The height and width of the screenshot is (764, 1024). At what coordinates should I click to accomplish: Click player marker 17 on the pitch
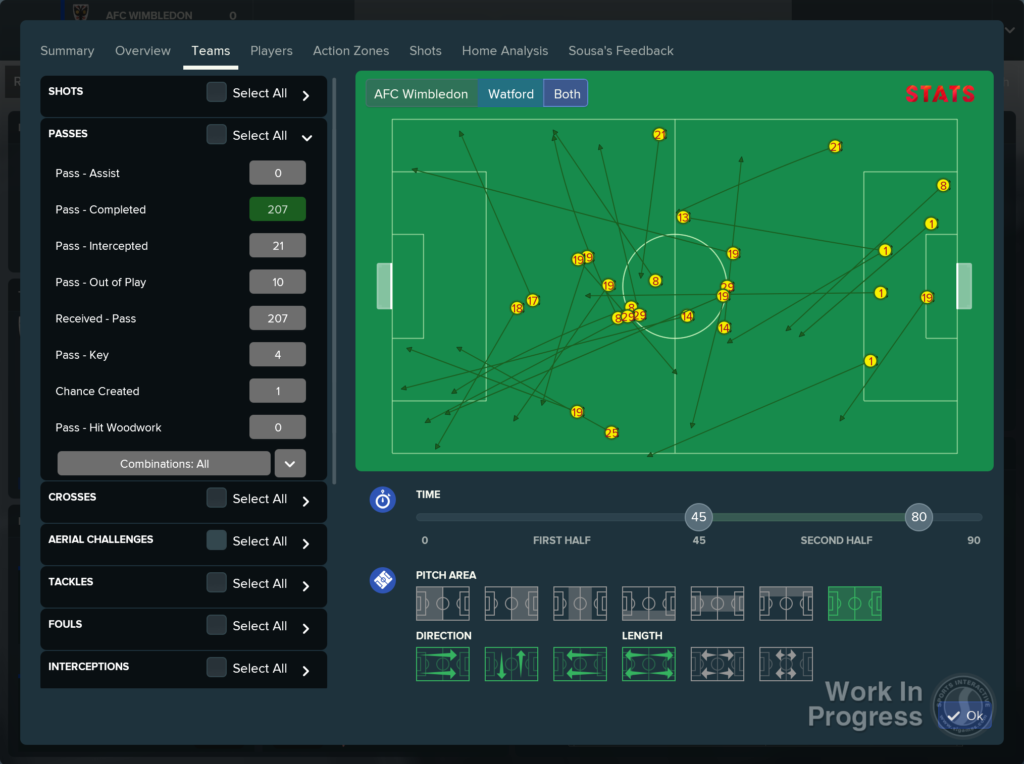pos(533,300)
